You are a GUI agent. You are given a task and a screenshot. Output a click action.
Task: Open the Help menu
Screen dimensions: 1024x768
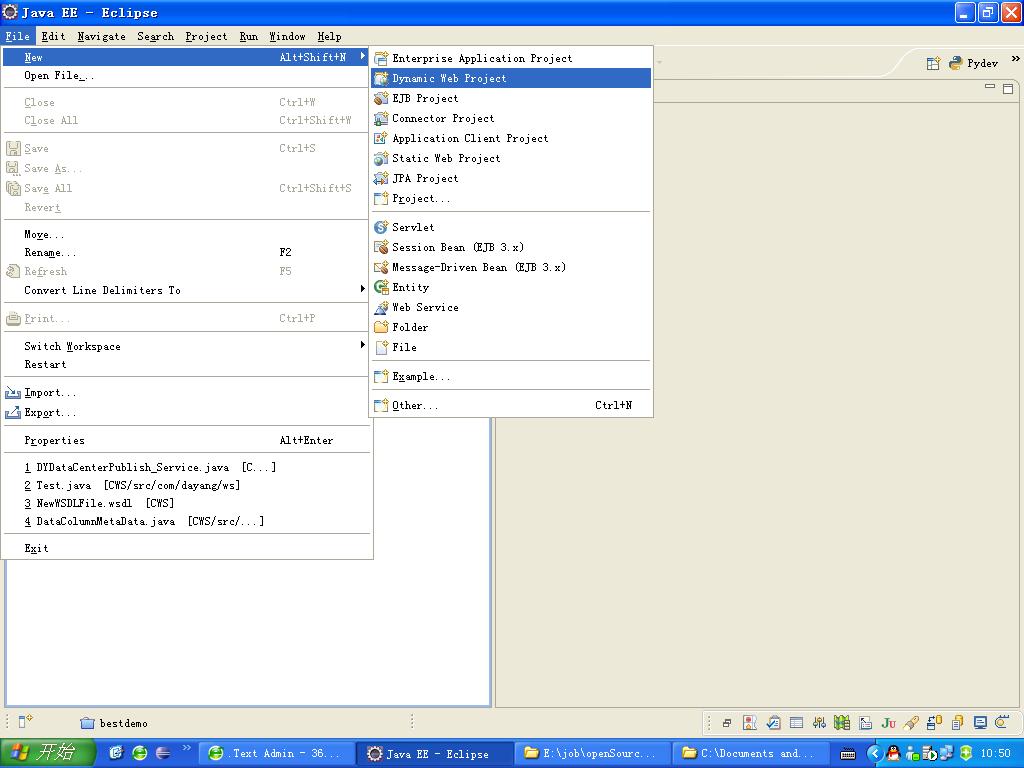click(330, 37)
